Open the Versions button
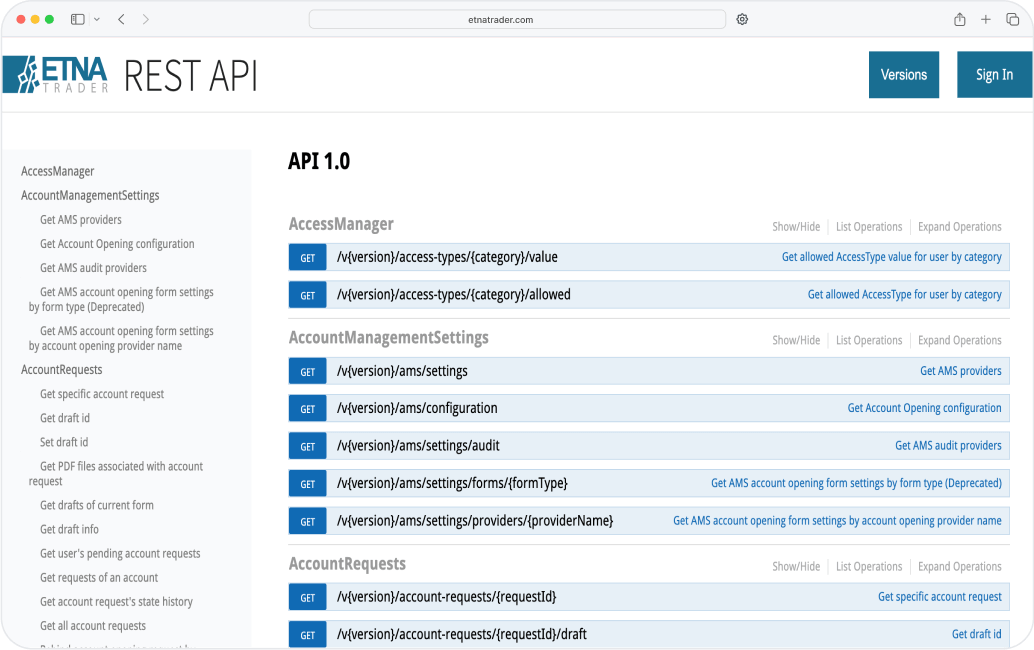1034x650 pixels. pos(903,74)
